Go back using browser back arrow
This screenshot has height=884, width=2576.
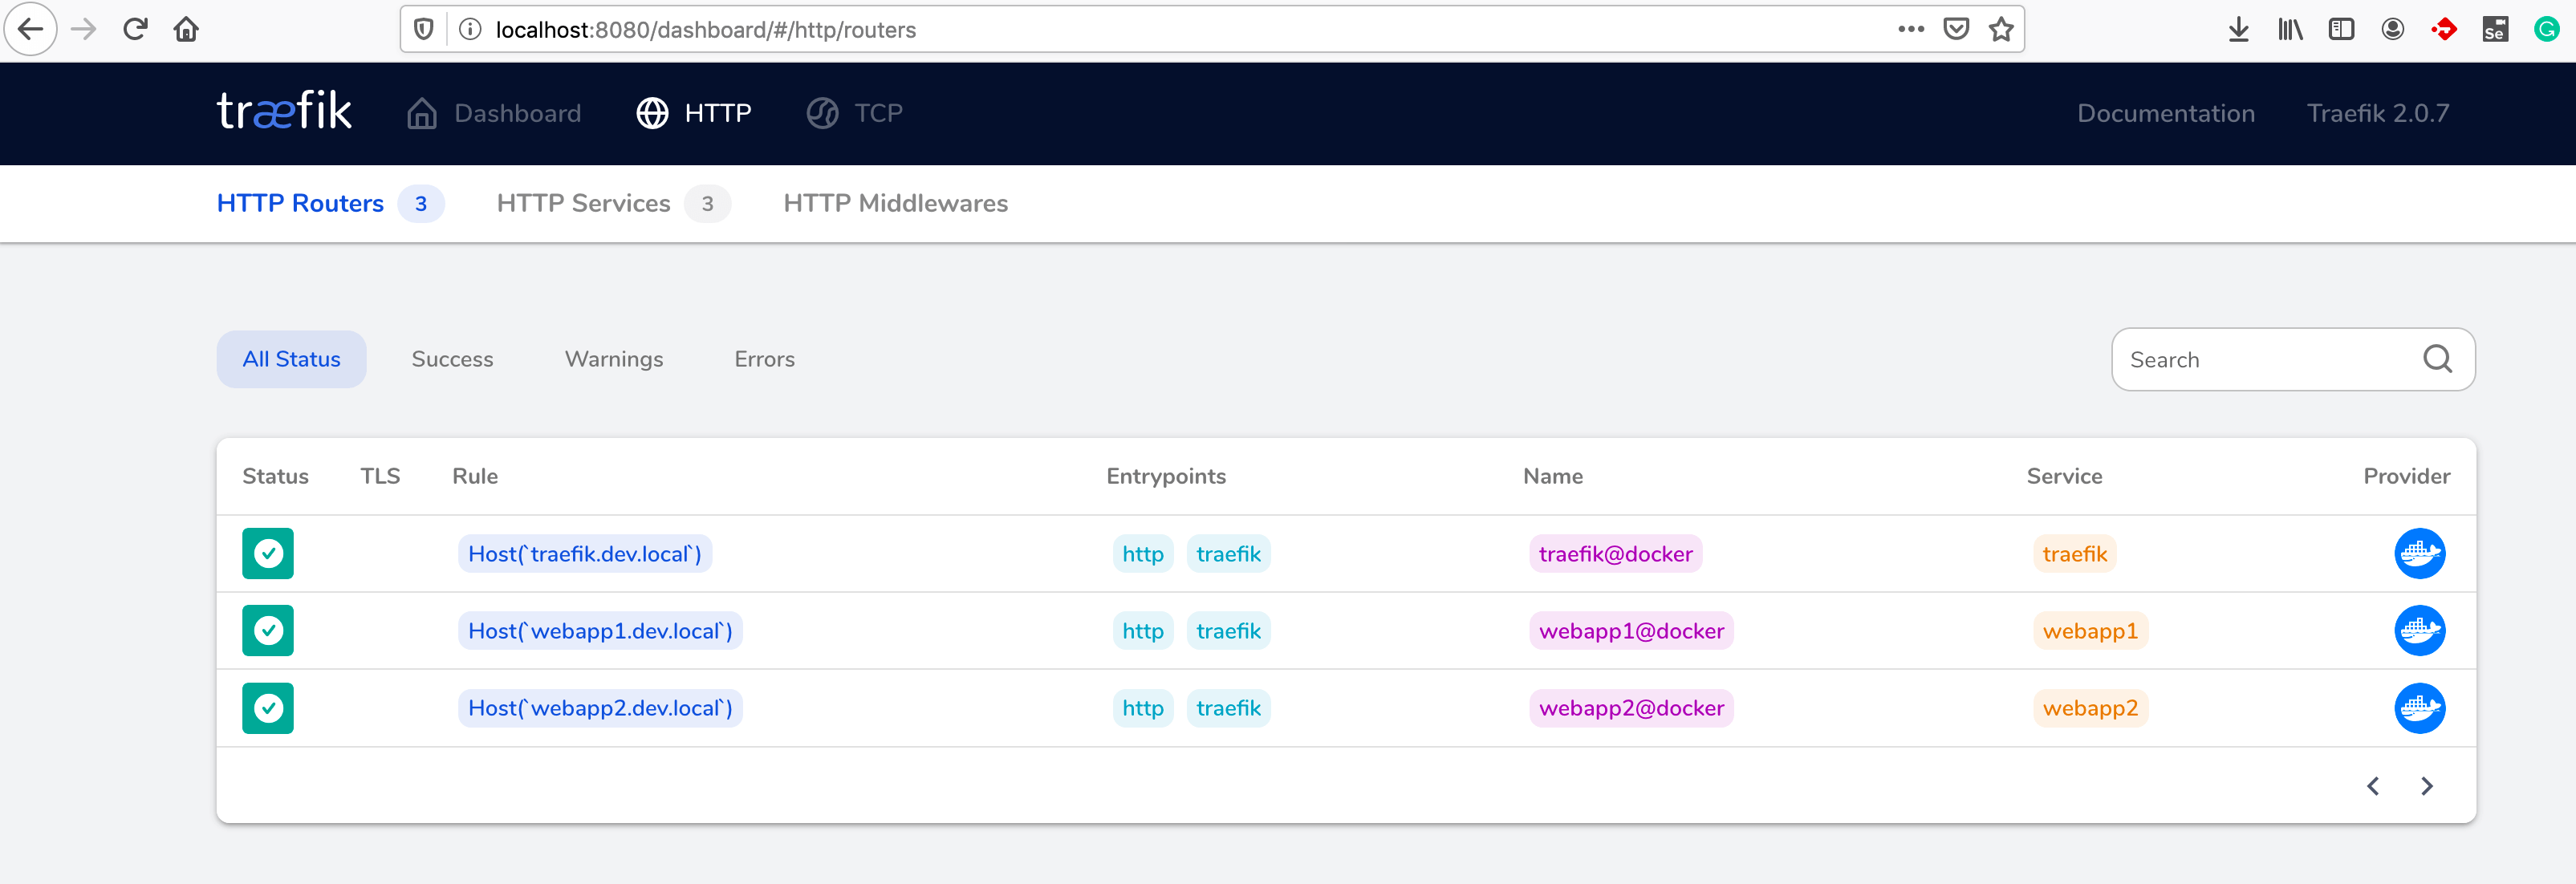(x=31, y=29)
